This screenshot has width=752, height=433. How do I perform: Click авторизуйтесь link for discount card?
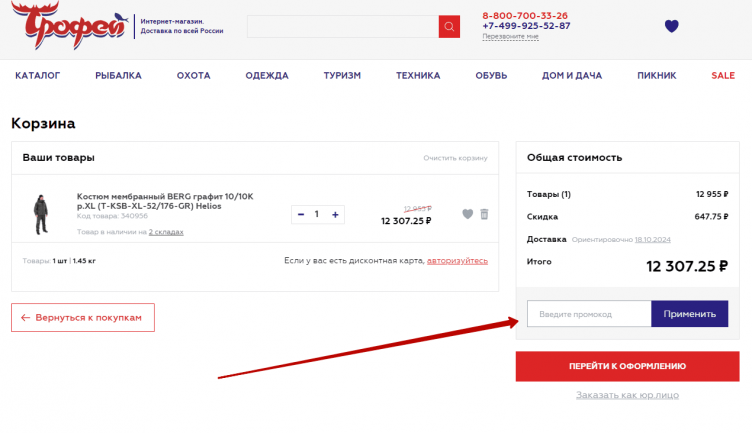pyautogui.click(x=457, y=261)
